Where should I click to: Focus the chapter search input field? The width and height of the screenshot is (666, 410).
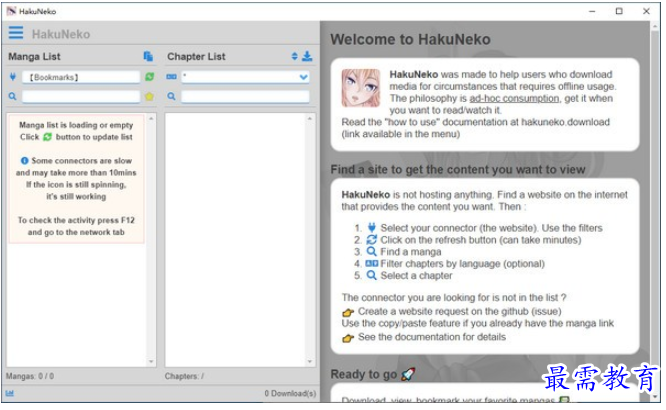pyautogui.click(x=245, y=96)
